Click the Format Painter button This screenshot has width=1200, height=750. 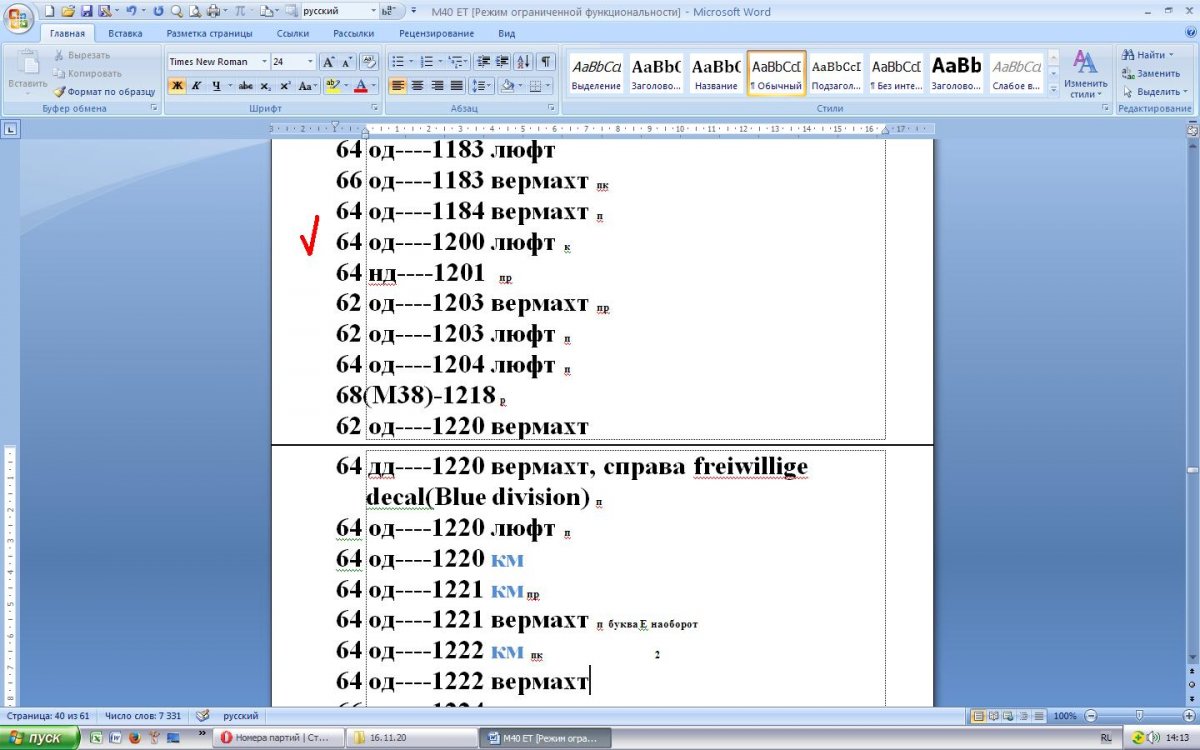[x=104, y=91]
